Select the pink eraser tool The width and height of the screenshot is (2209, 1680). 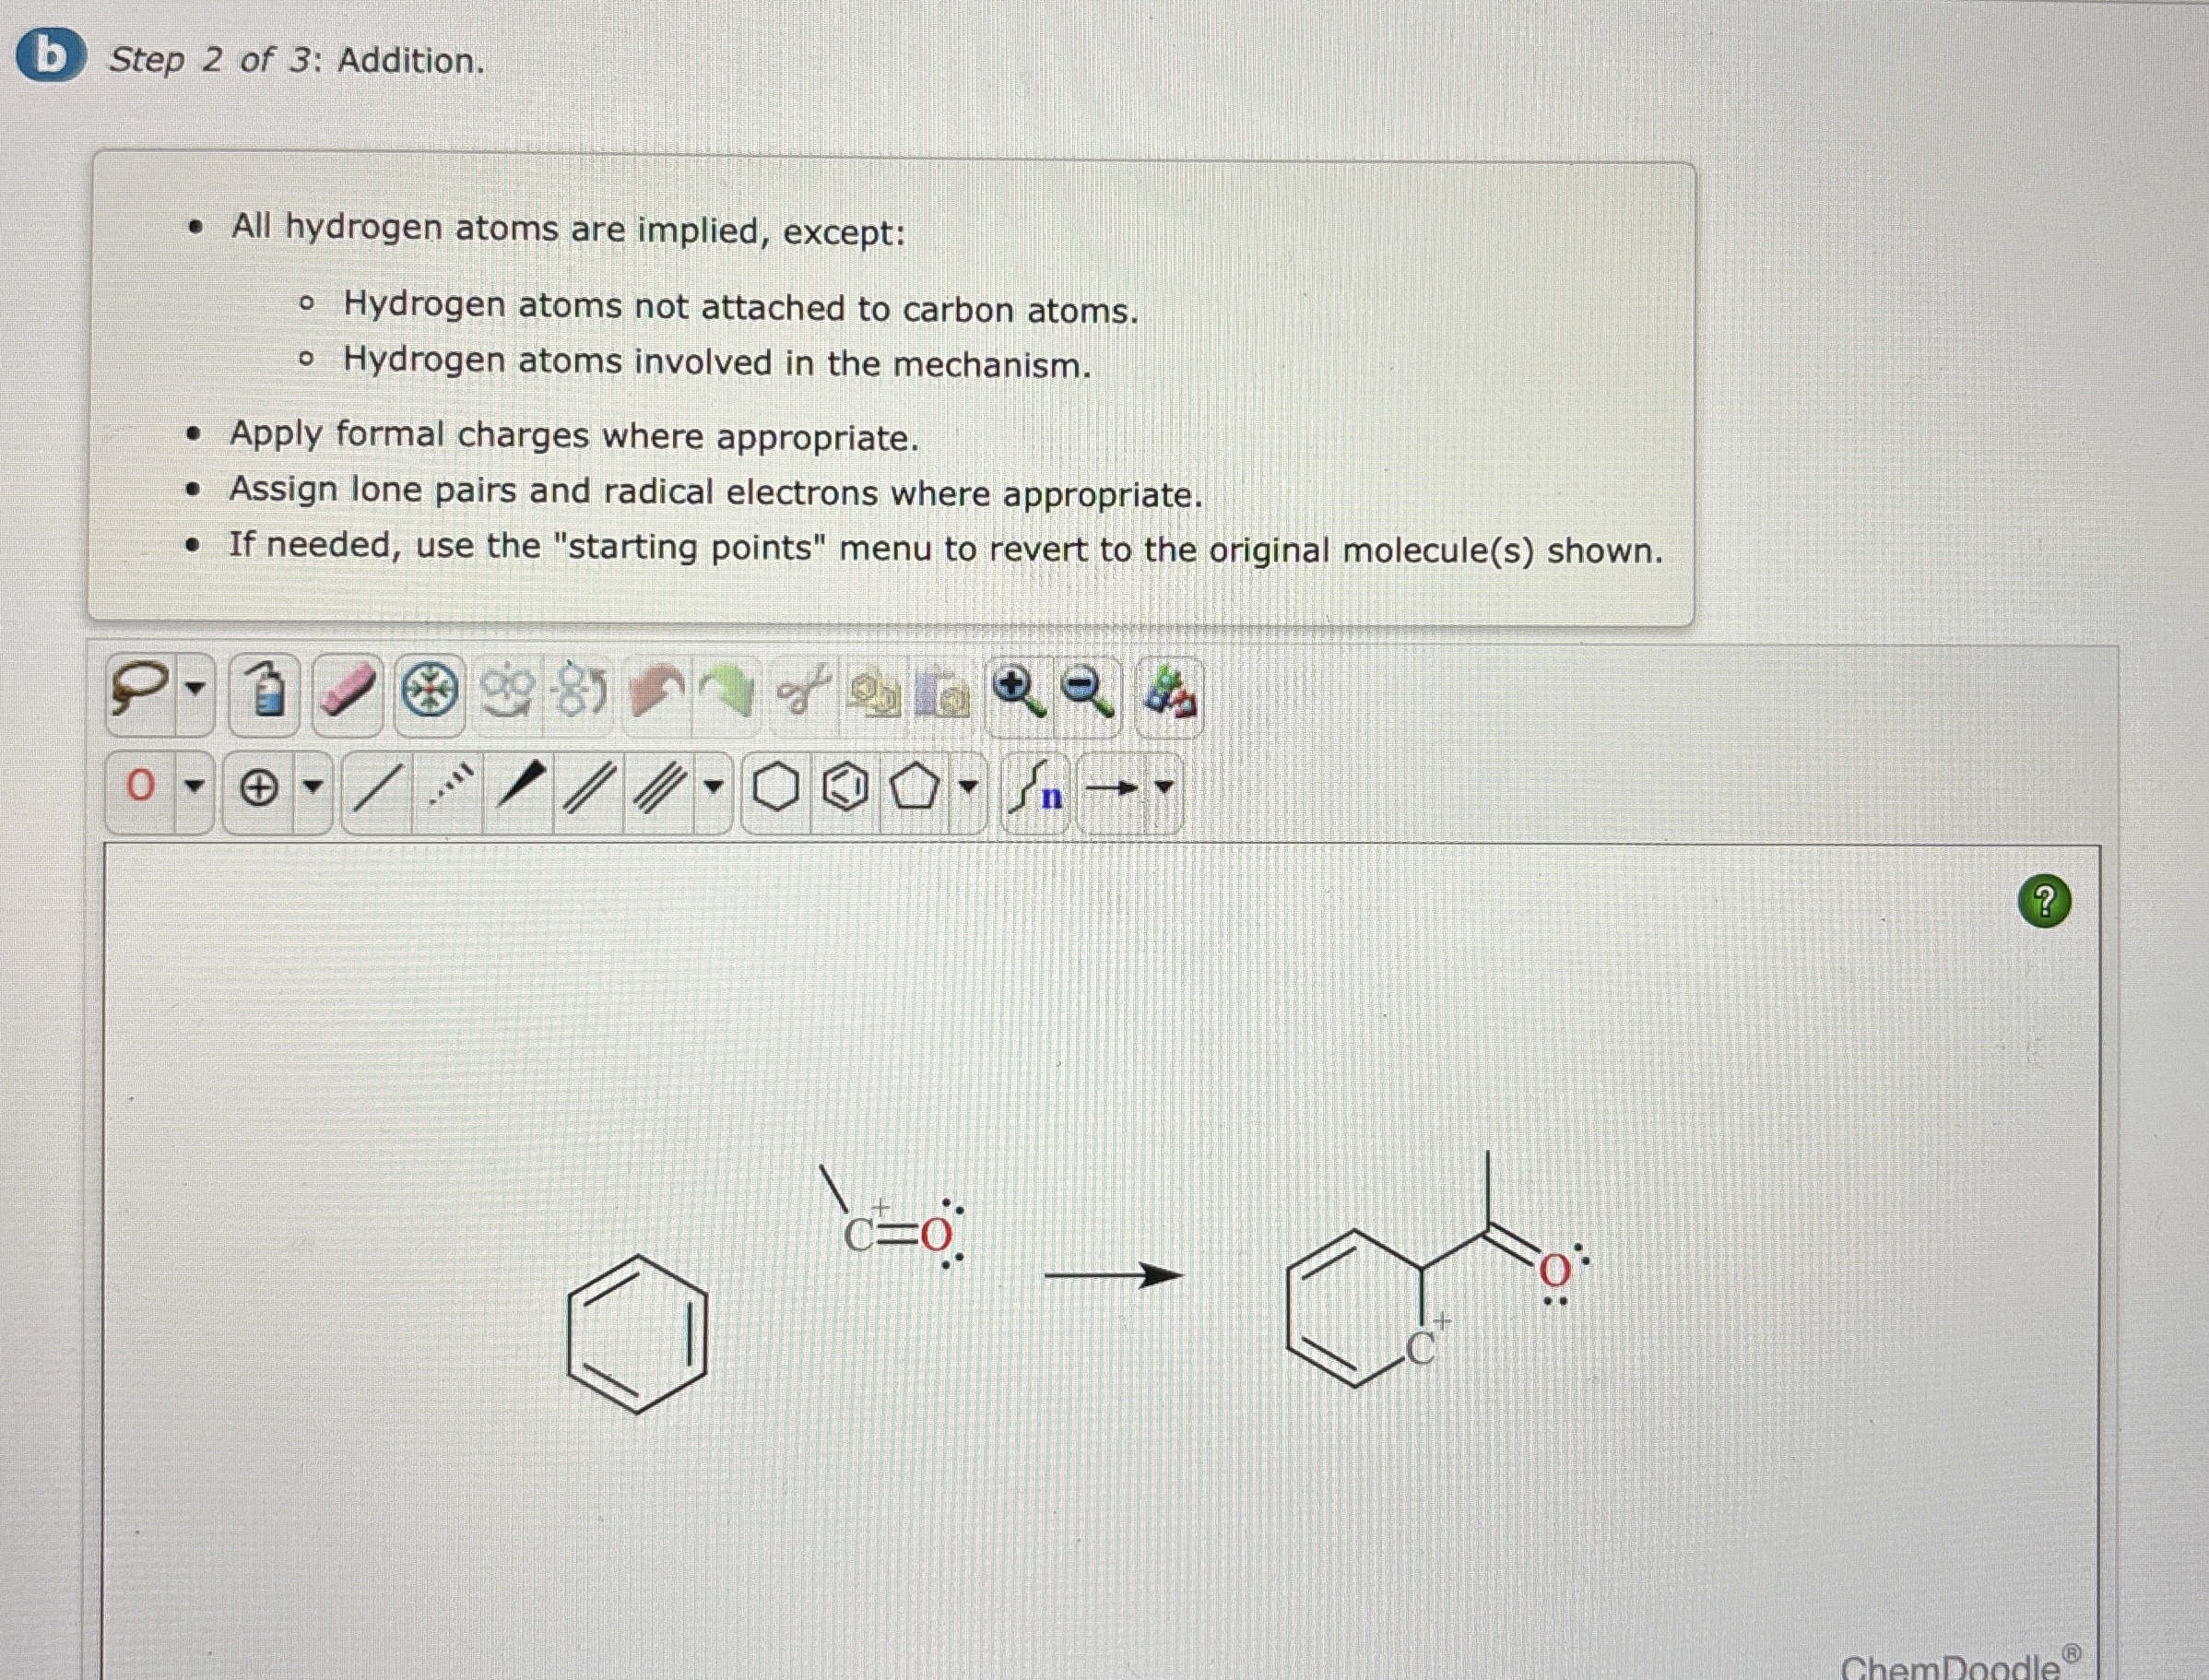[346, 692]
